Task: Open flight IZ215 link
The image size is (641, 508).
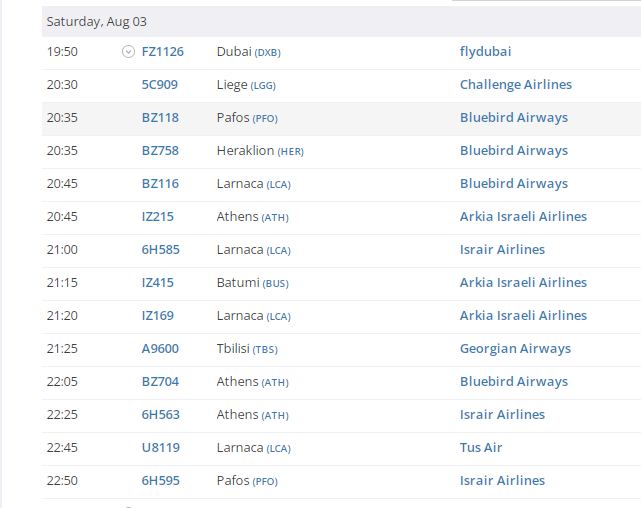Action: (157, 217)
